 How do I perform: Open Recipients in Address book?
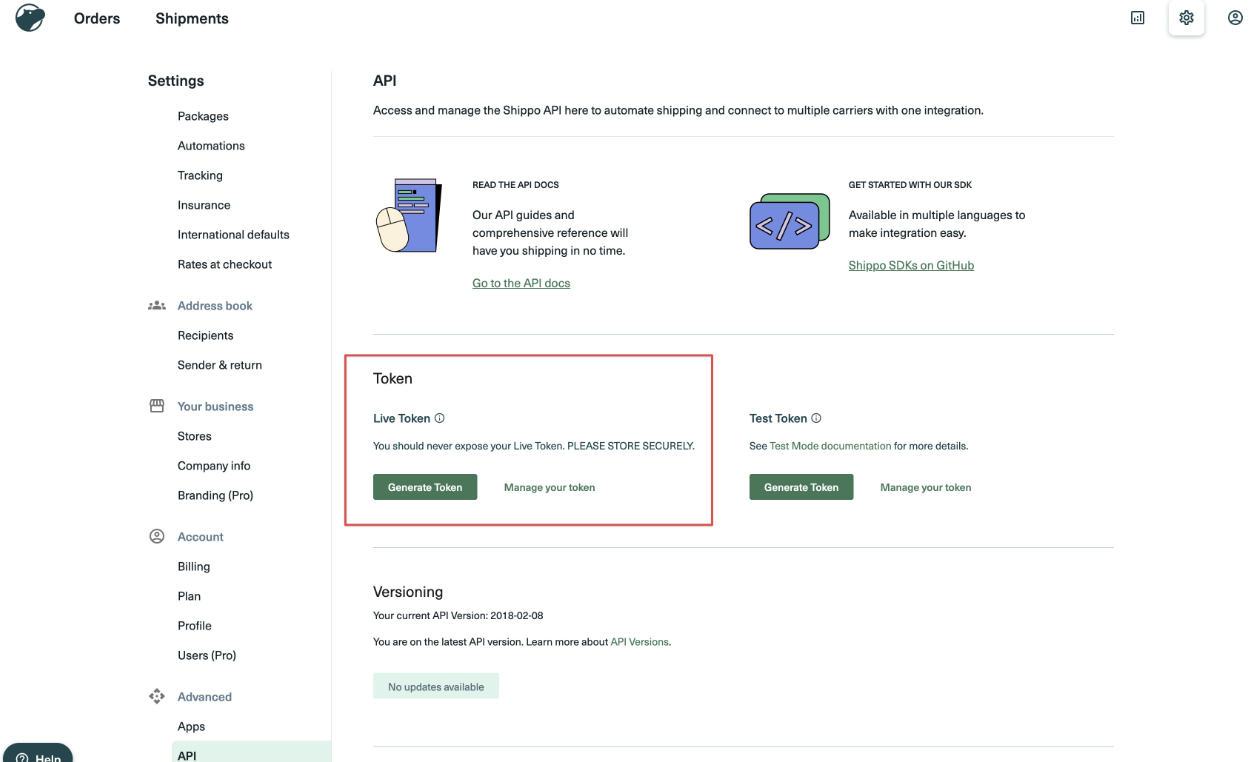coord(205,336)
